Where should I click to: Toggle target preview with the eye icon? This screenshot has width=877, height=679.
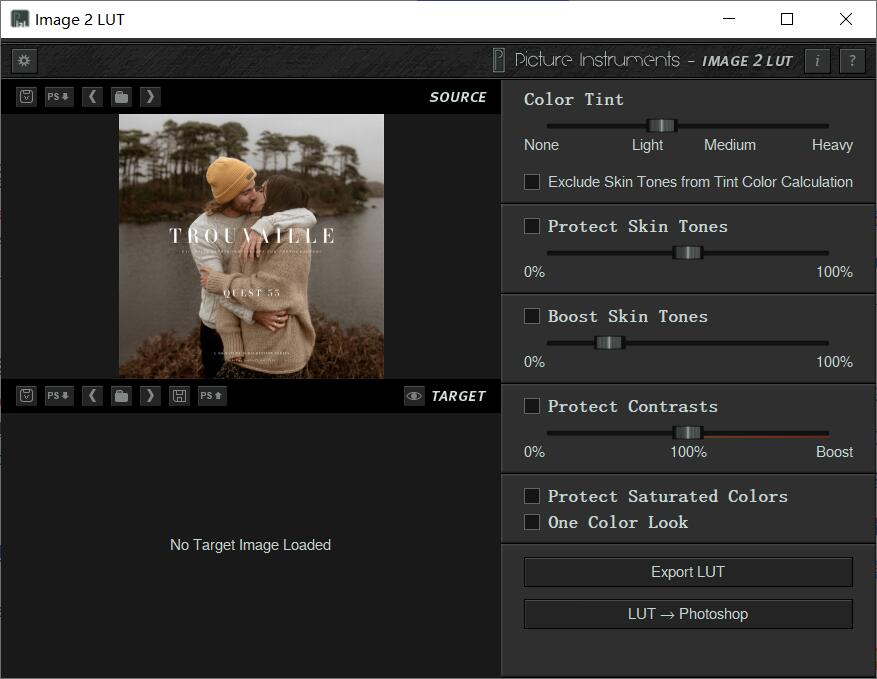[414, 395]
